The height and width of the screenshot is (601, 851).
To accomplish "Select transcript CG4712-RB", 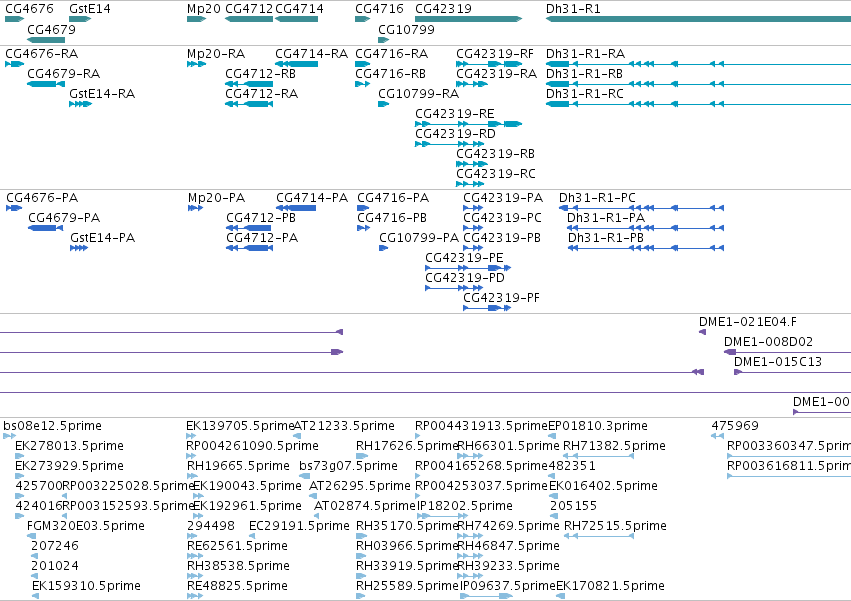I will 261,74.
